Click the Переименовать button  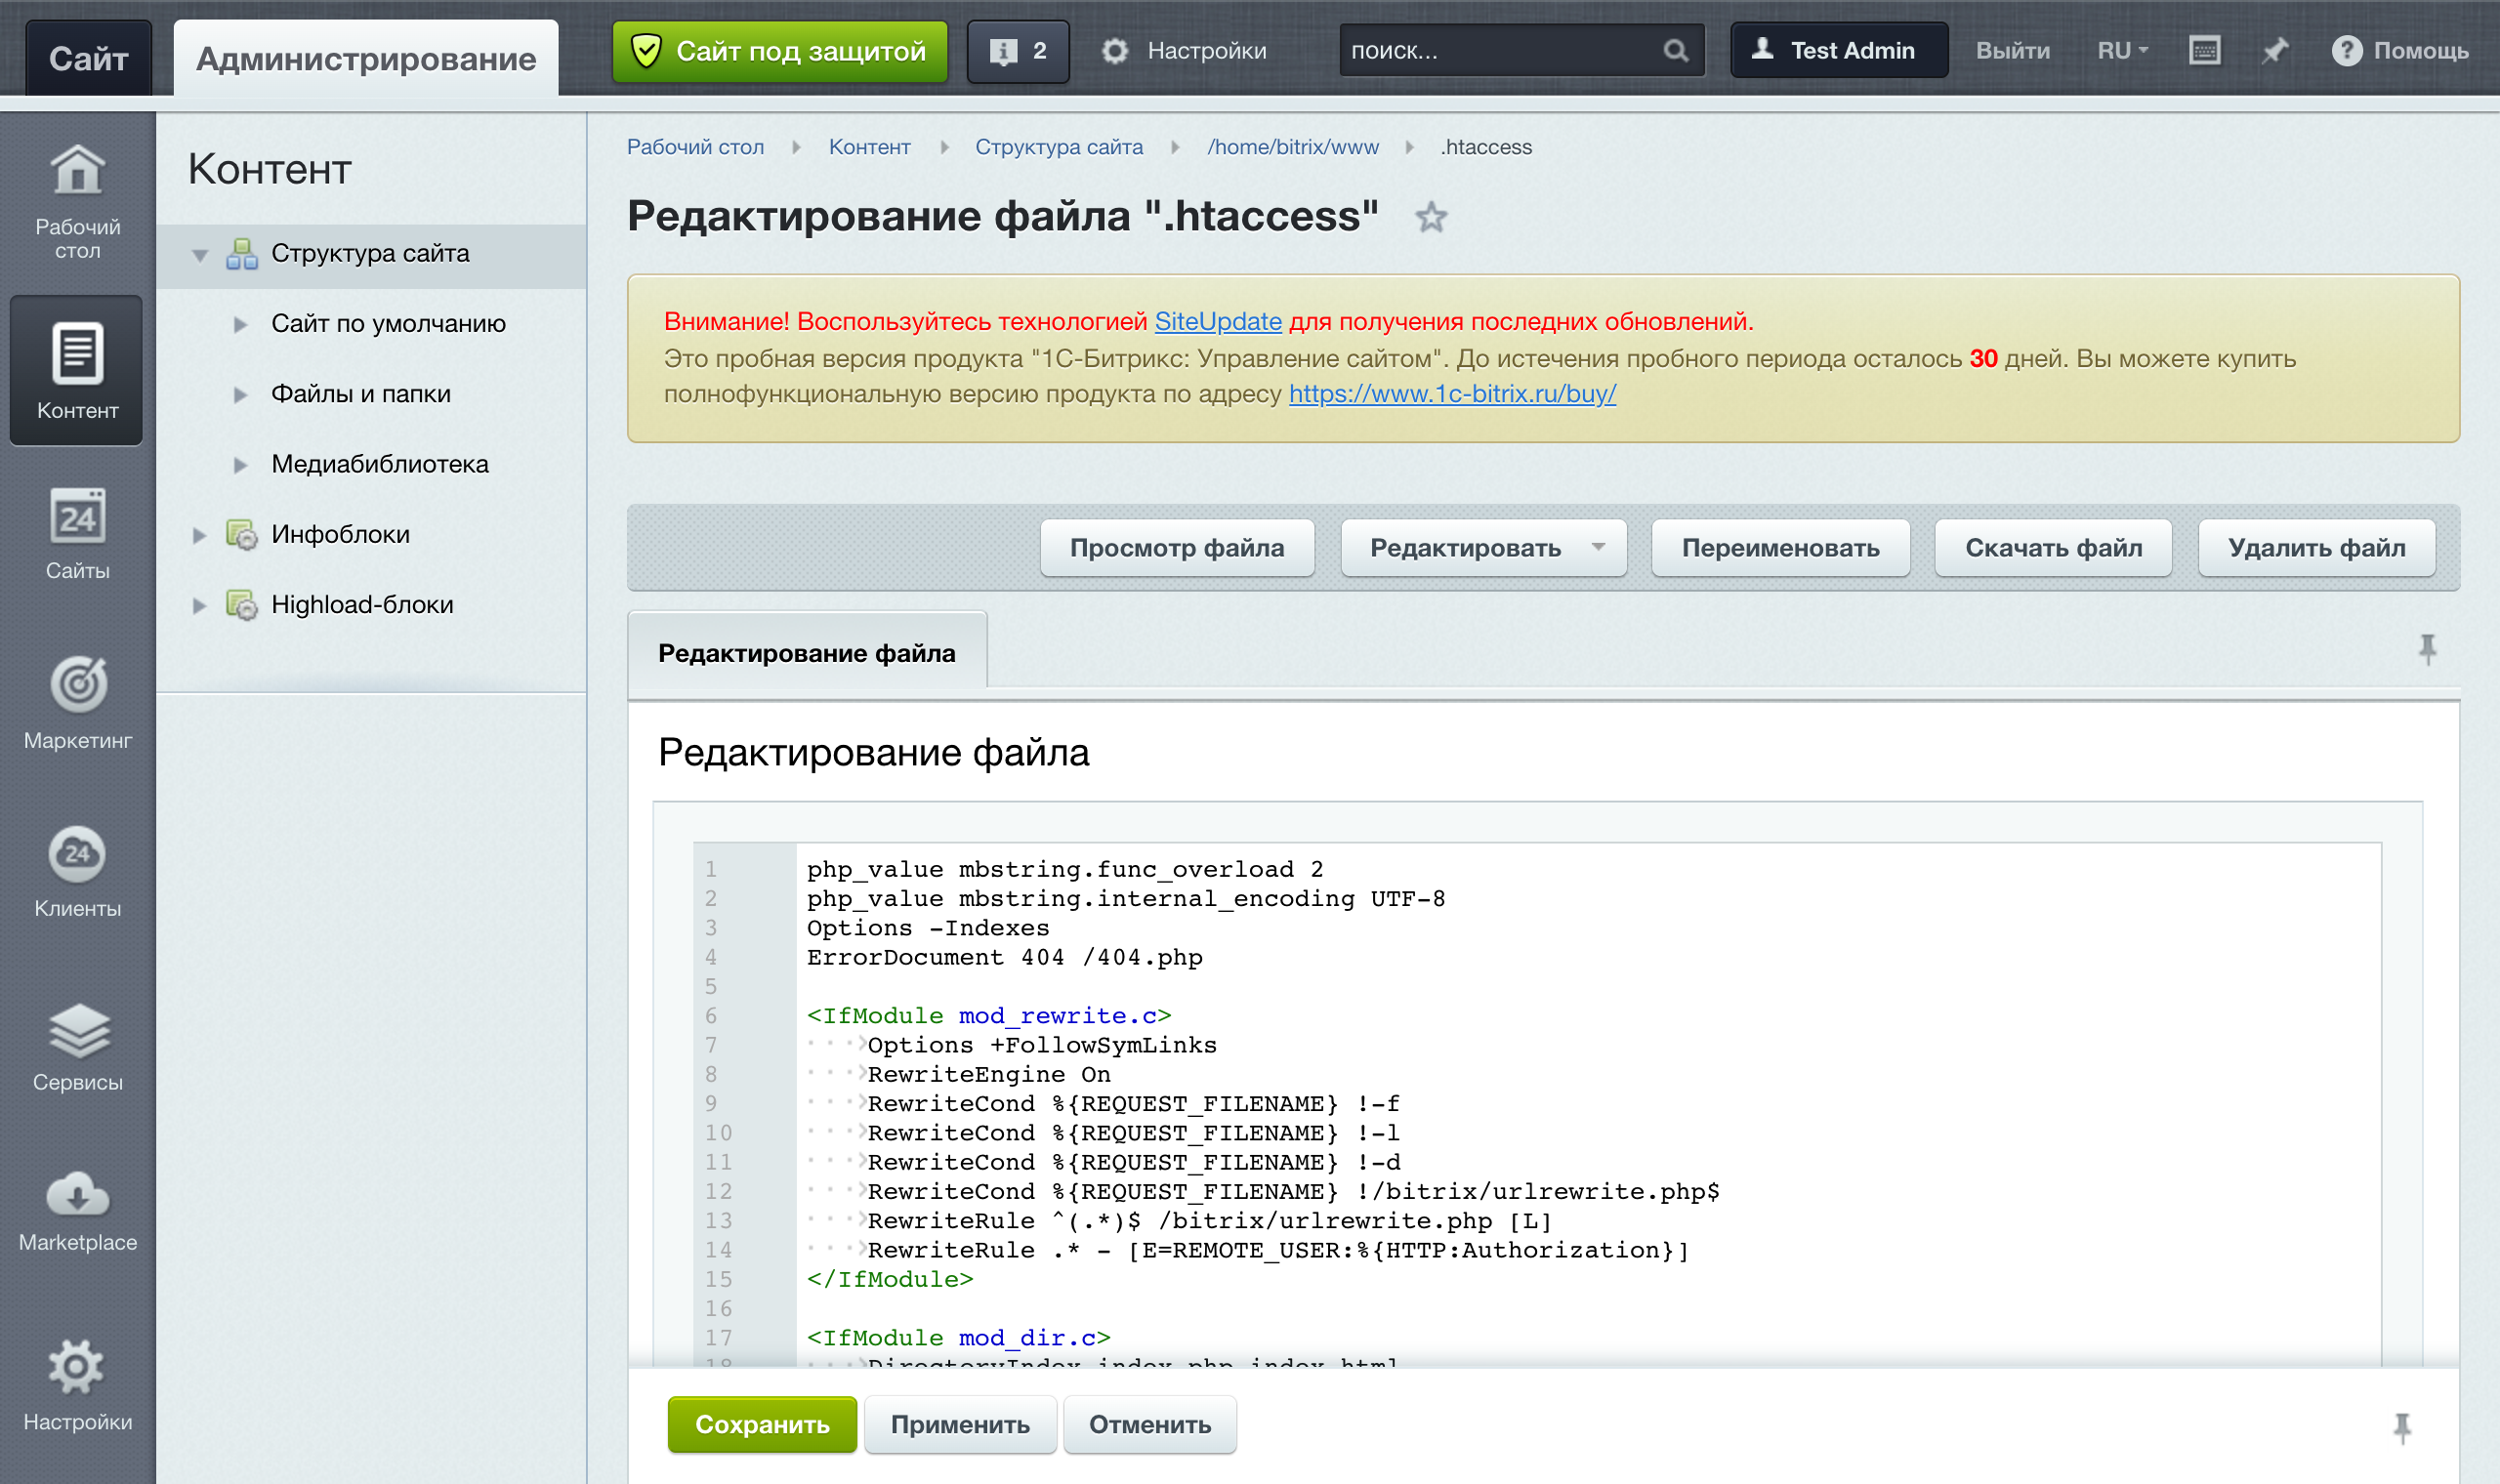pos(1780,547)
